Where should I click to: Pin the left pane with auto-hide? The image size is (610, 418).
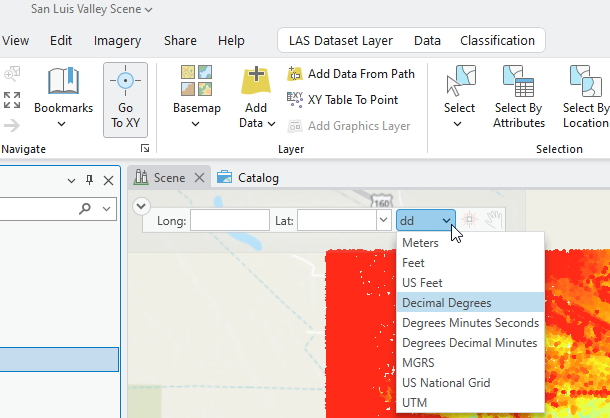[x=89, y=180]
